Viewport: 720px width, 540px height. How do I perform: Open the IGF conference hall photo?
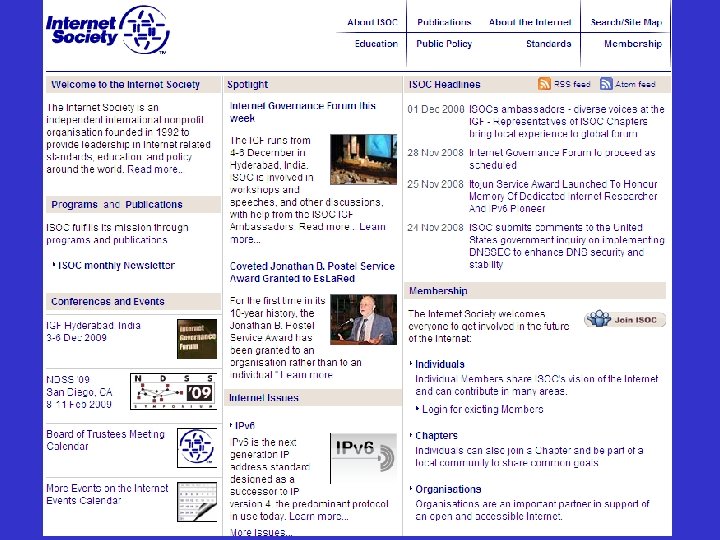[x=363, y=159]
